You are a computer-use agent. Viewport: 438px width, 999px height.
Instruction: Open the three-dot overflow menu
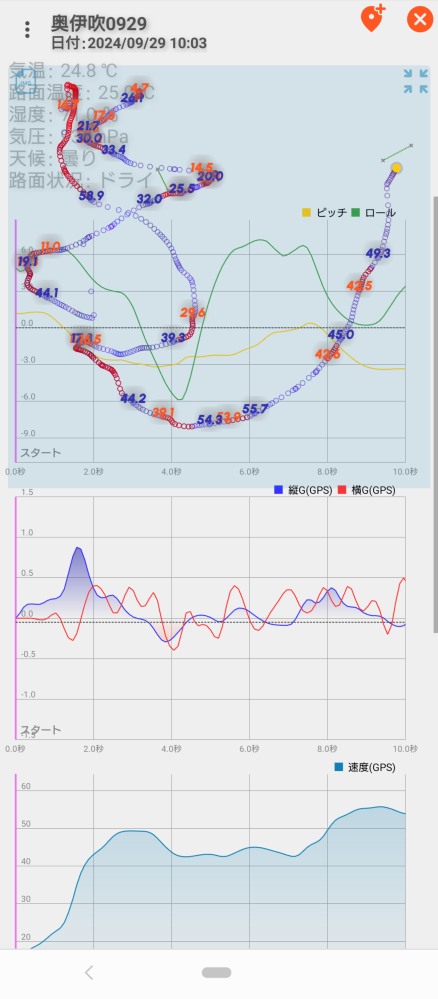(x=27, y=29)
